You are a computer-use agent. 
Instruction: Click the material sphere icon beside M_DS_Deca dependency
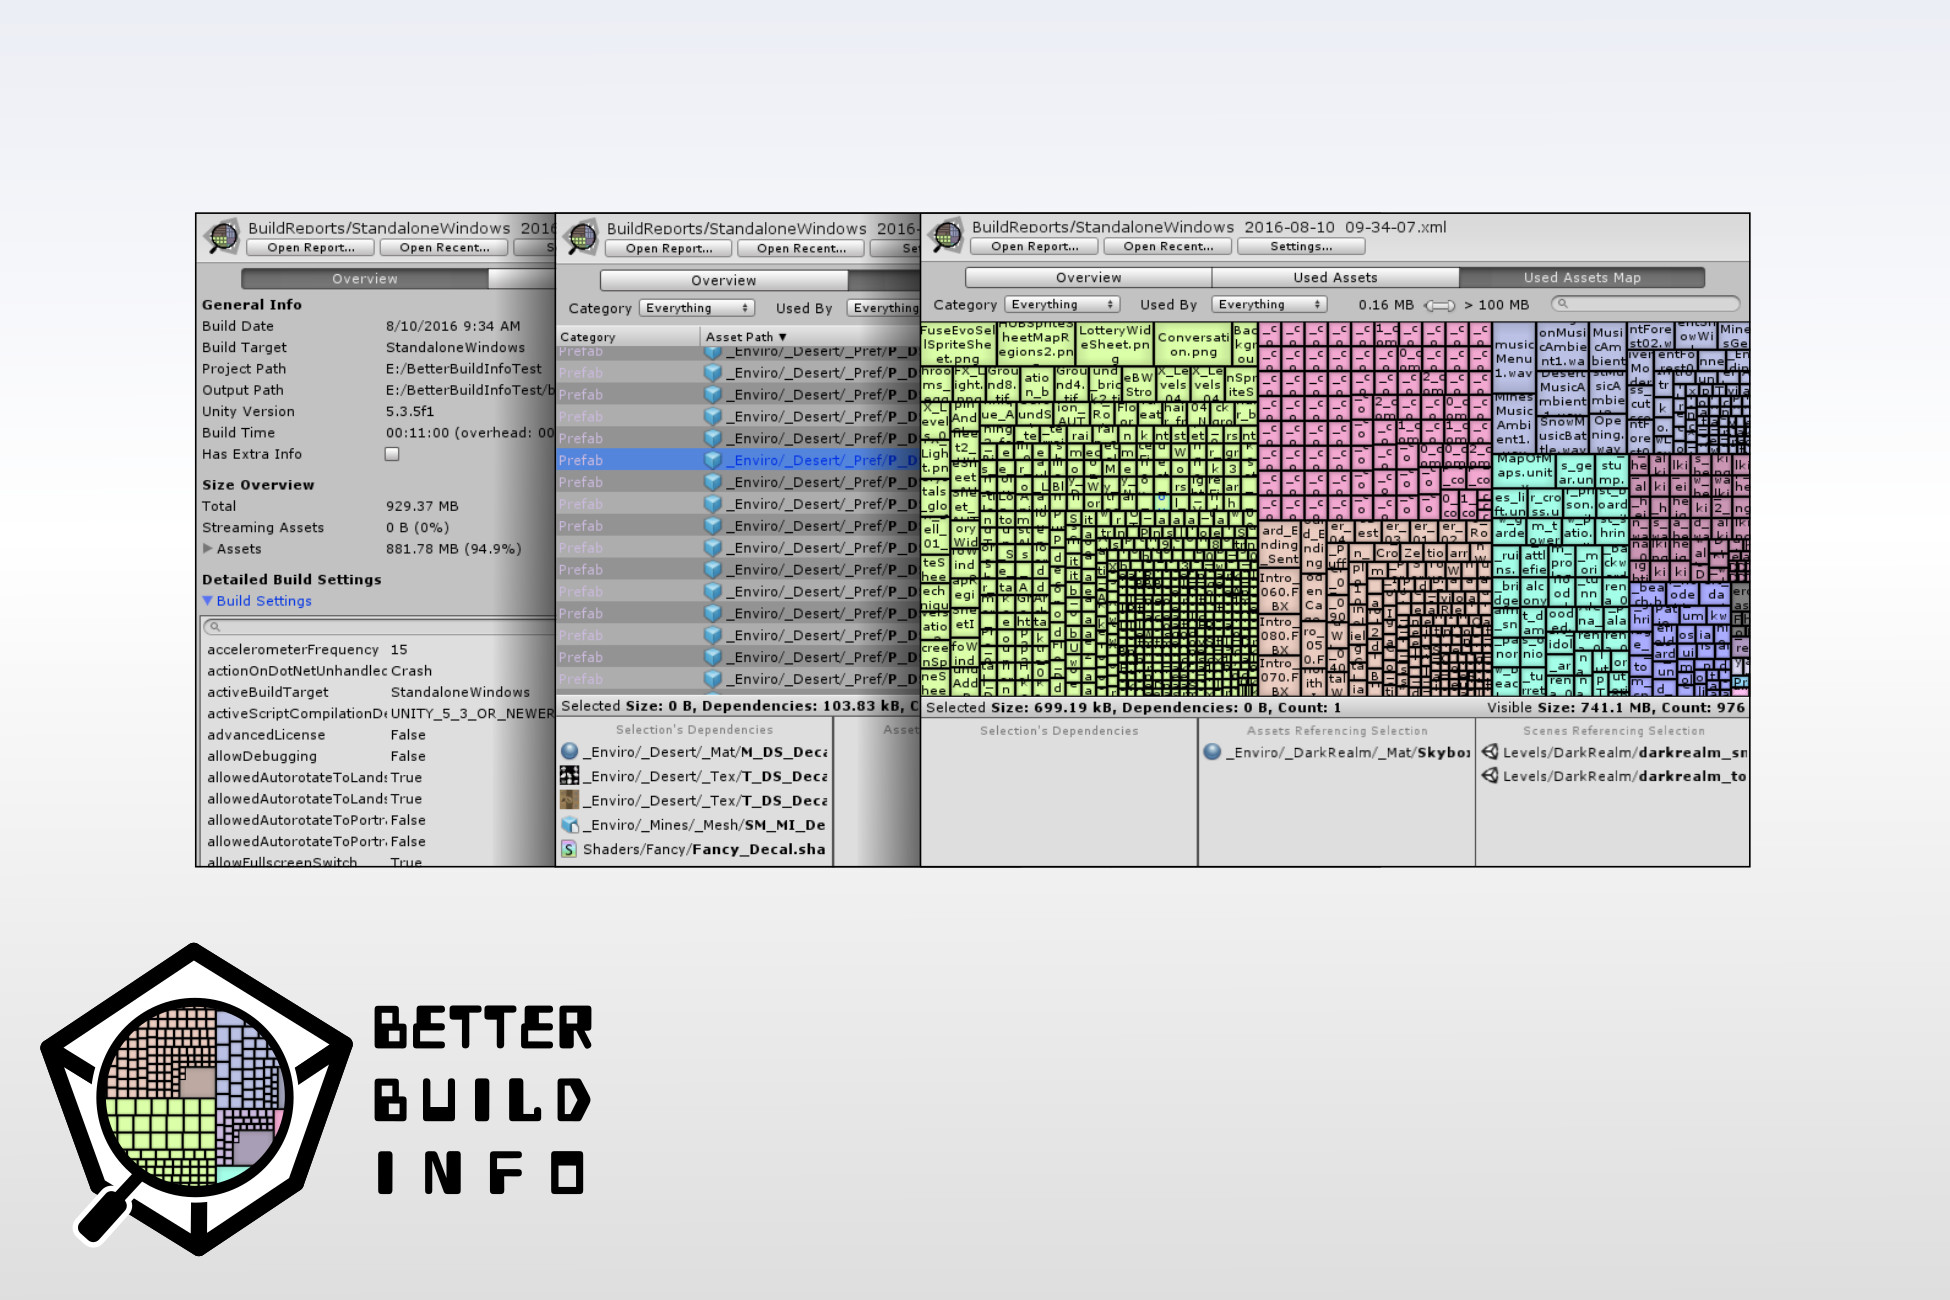570,751
